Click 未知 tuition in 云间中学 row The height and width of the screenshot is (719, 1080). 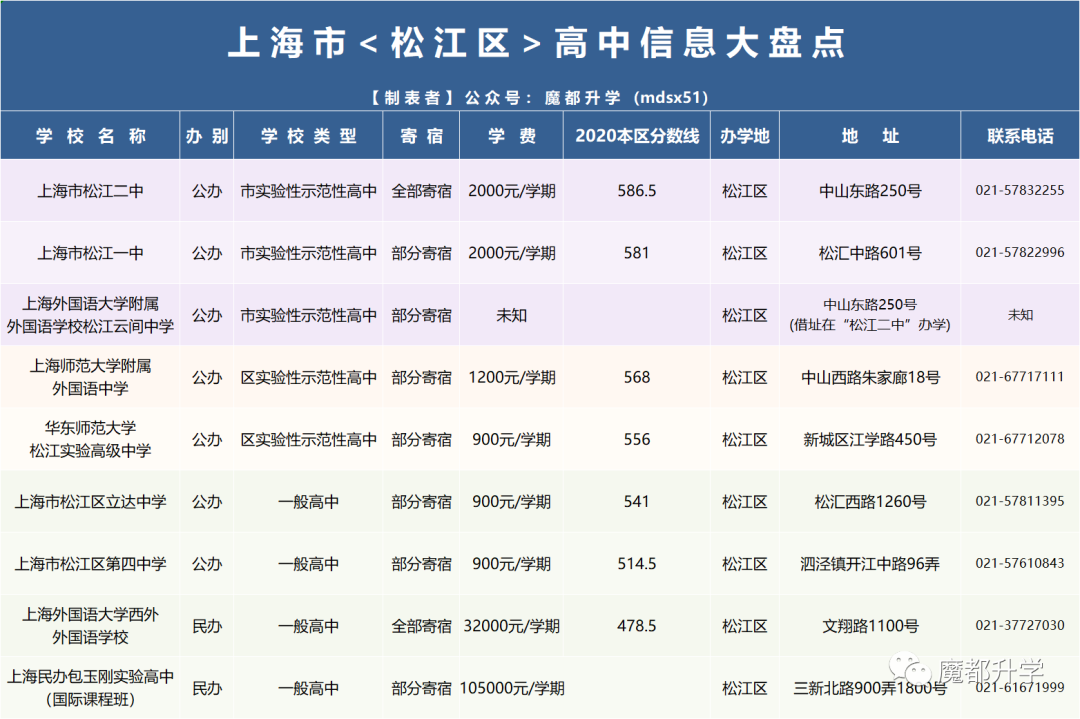coord(511,315)
